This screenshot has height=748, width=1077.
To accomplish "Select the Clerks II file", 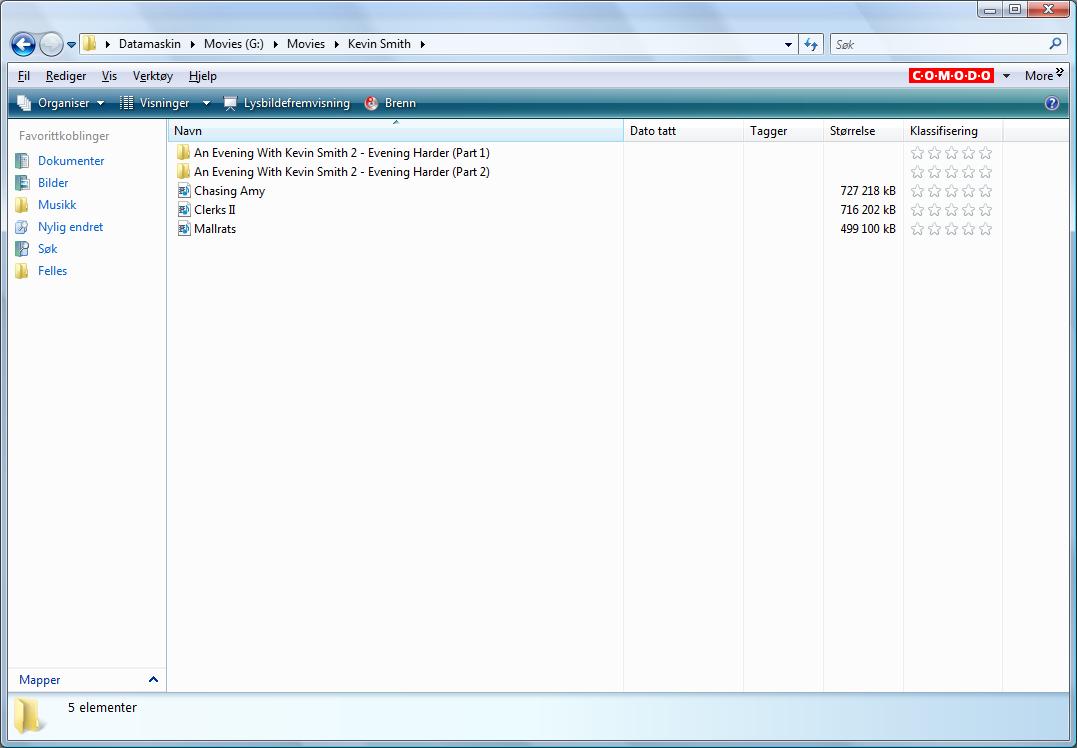I will 214,209.
